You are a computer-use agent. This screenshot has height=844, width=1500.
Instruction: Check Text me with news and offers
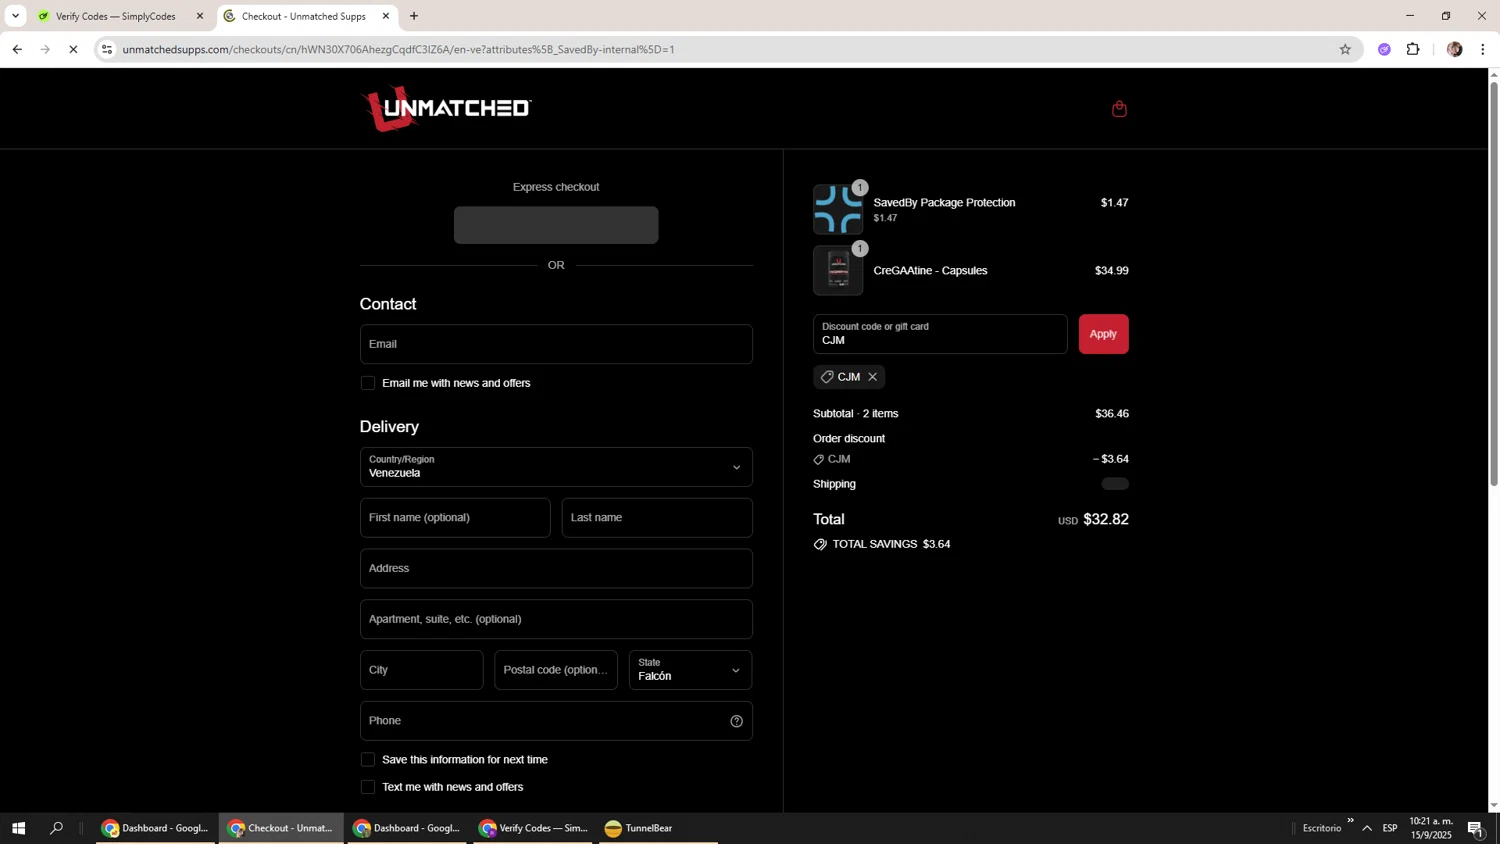(368, 787)
